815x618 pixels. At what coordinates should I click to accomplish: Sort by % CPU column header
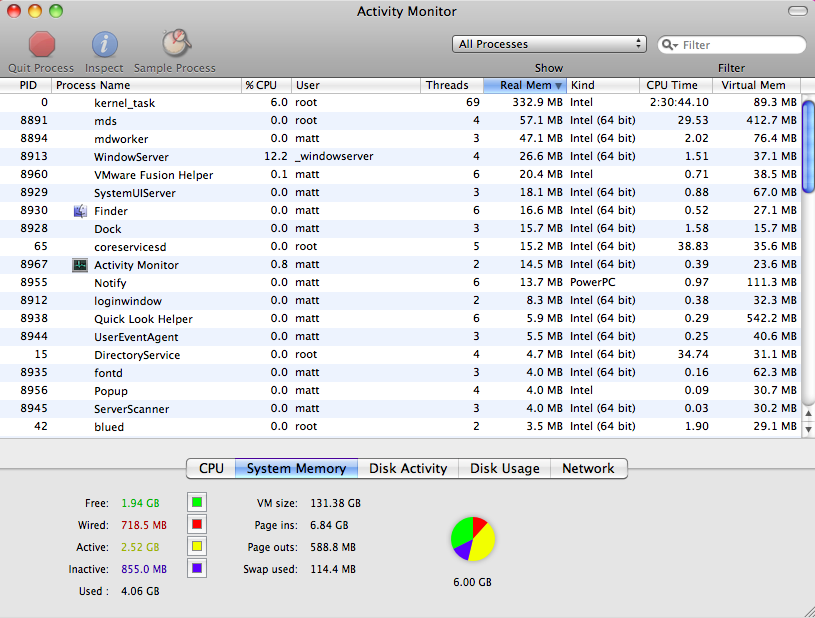pyautogui.click(x=266, y=85)
